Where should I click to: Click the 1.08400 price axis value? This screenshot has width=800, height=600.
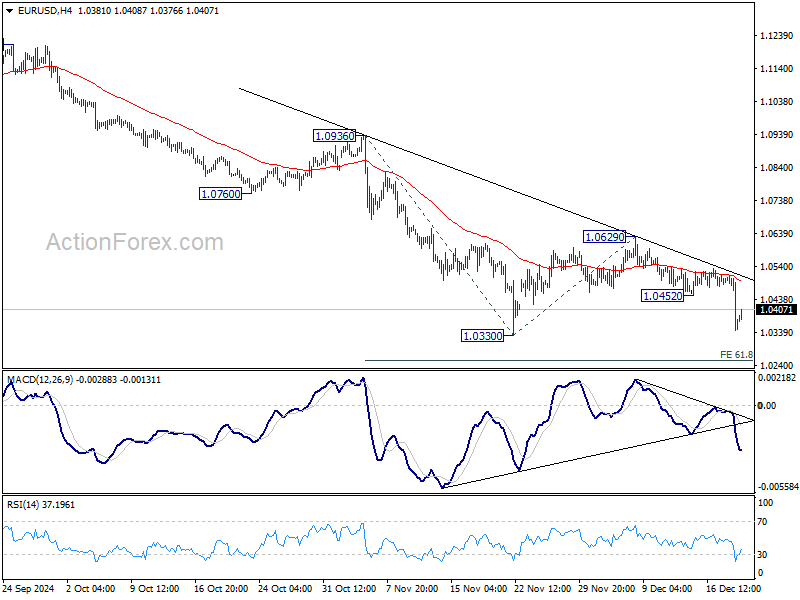777,168
